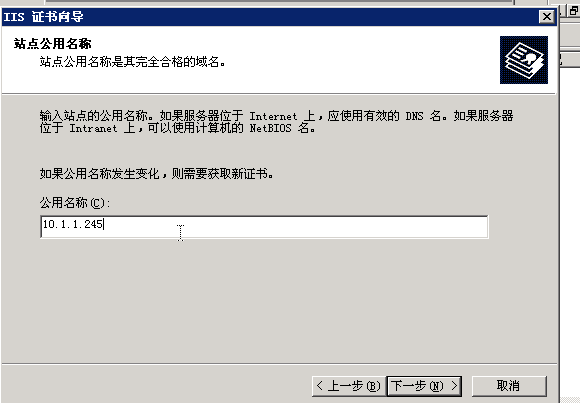Click on the 10.1.1.245 text in the field
The width and height of the screenshot is (580, 403).
tap(72, 224)
